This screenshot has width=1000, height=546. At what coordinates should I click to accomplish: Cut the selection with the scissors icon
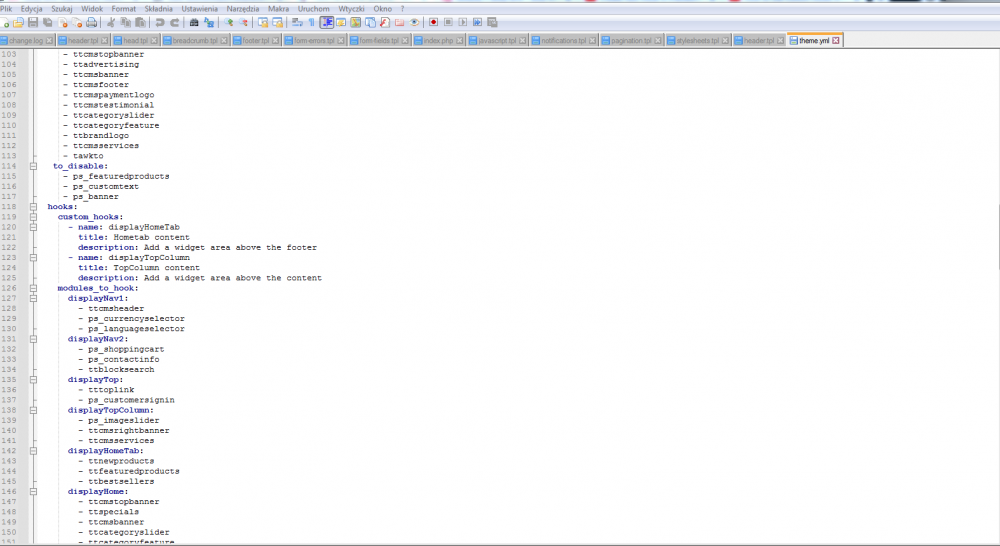pyautogui.click(x=110, y=22)
